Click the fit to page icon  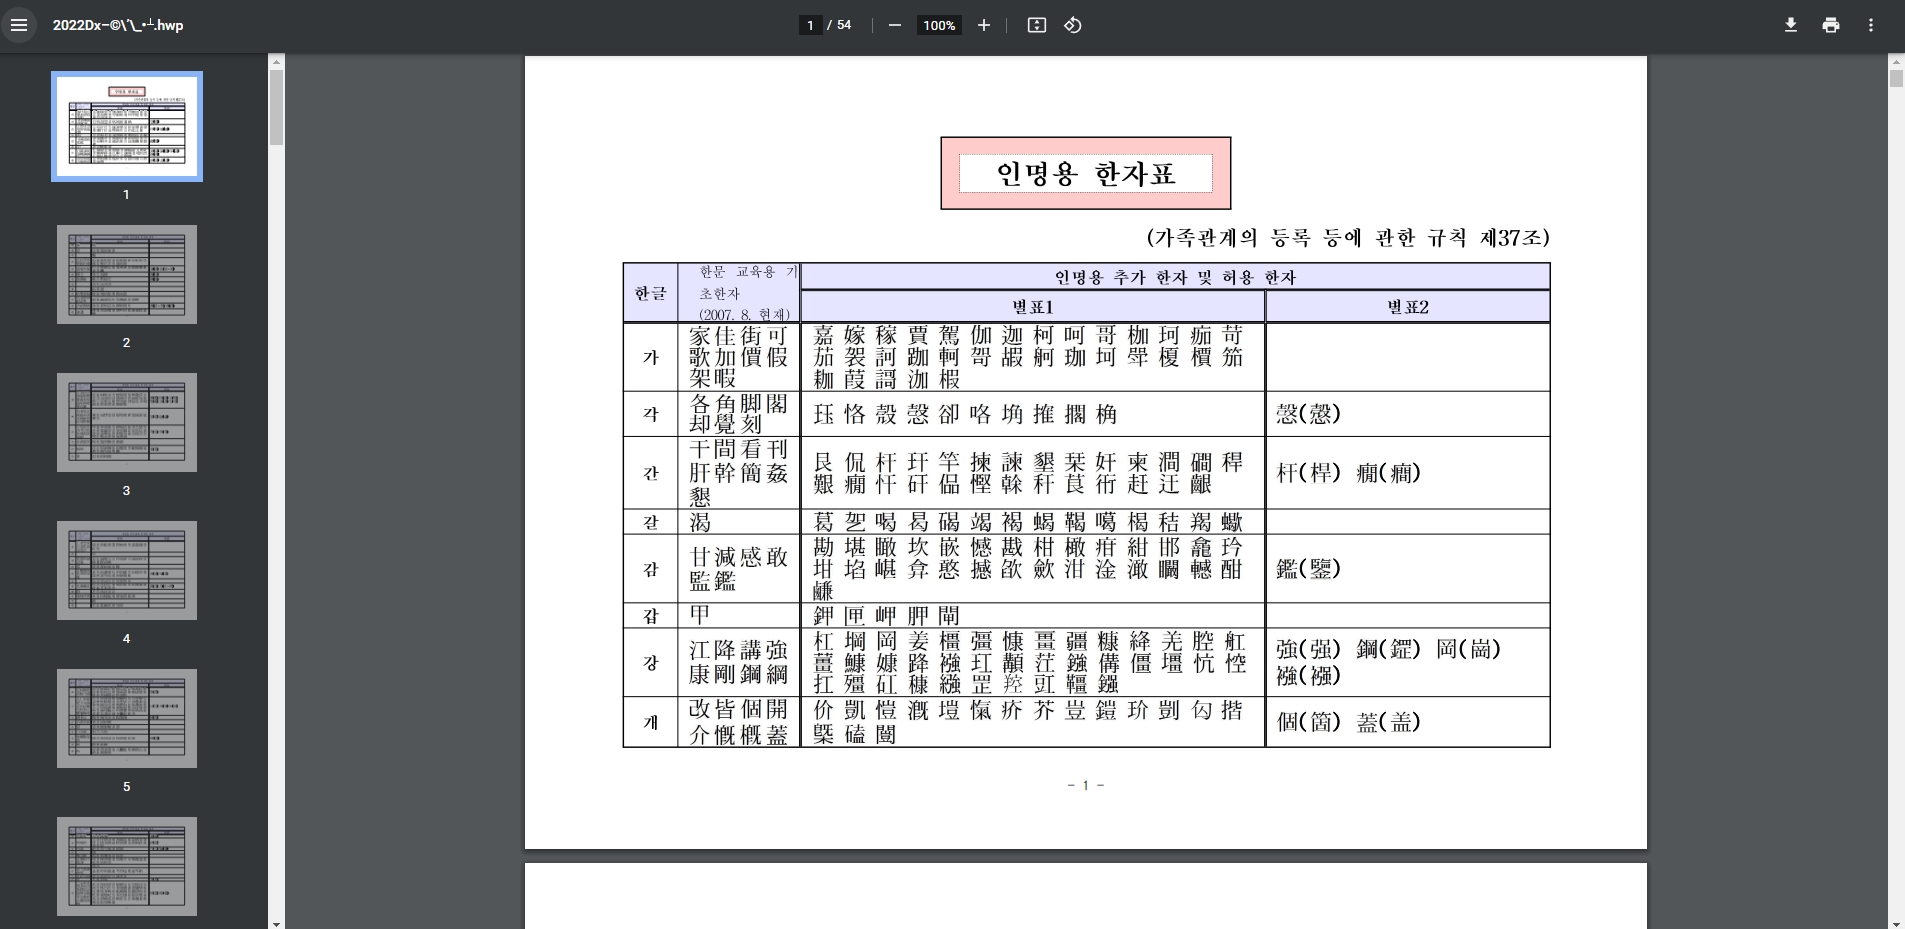[1037, 25]
